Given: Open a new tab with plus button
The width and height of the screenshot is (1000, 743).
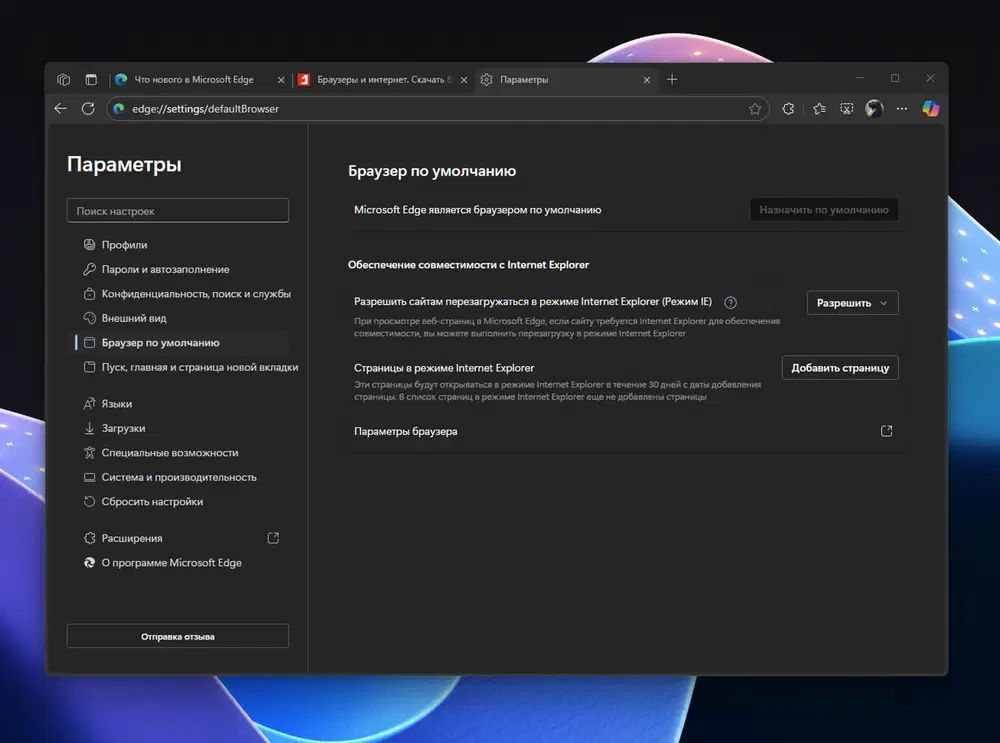Looking at the screenshot, I should pos(672,80).
